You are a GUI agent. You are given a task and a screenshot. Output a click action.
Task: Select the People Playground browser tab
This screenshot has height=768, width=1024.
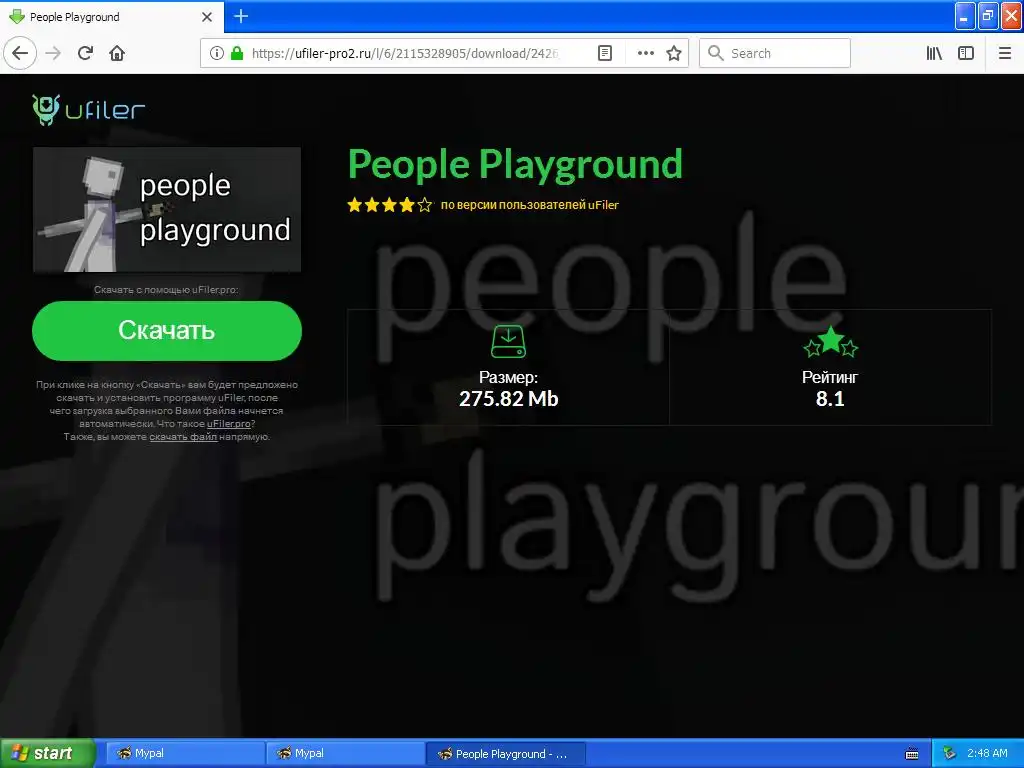click(111, 17)
